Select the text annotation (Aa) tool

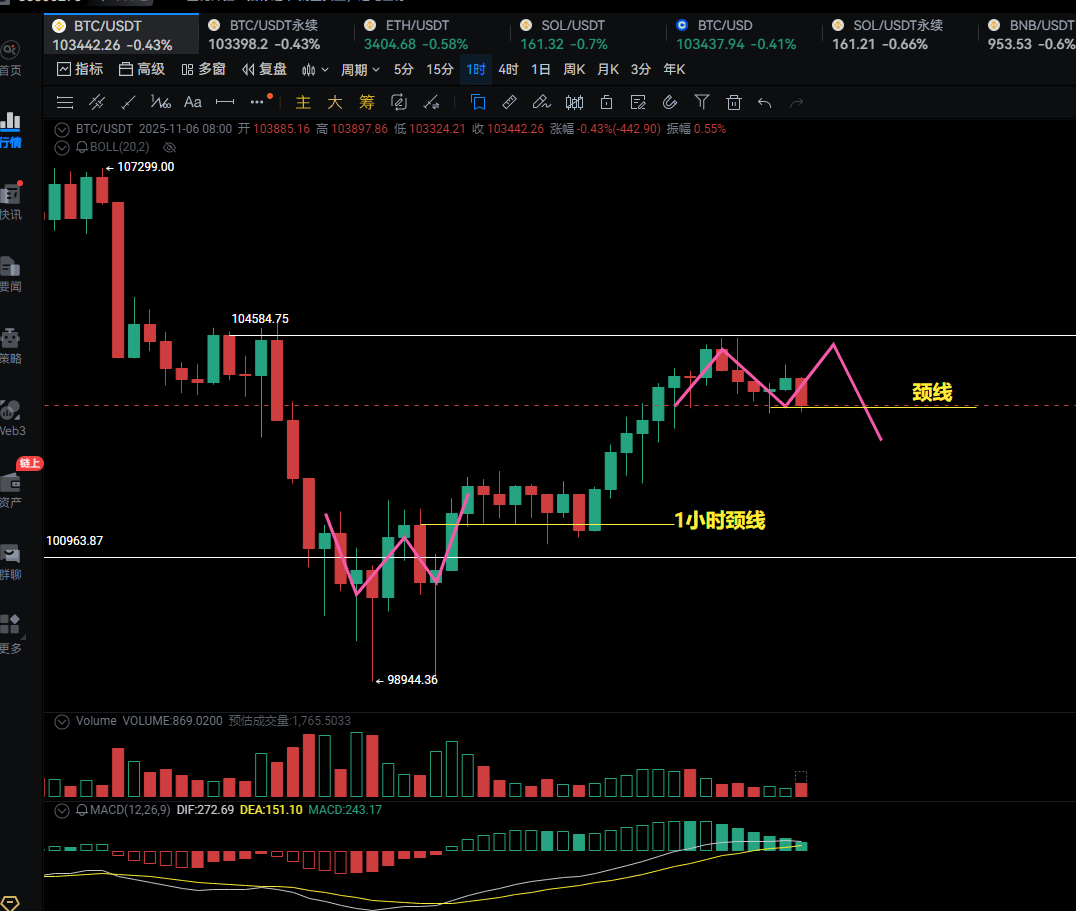193,102
